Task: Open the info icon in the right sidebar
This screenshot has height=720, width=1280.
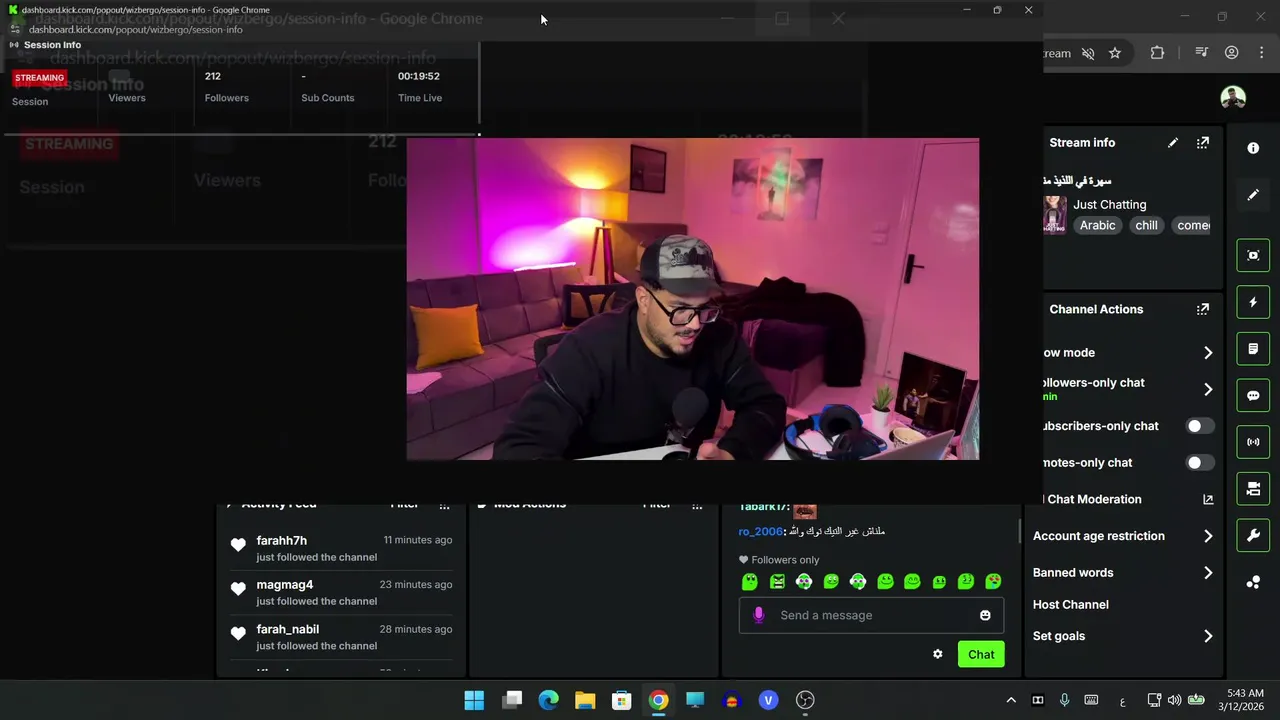Action: 1253,148
